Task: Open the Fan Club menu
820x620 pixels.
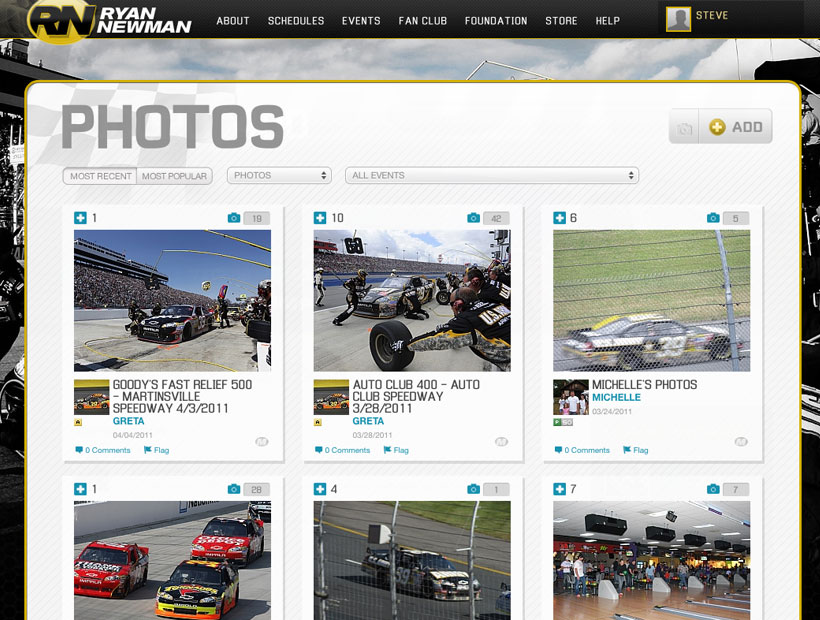Action: pyautogui.click(x=423, y=21)
